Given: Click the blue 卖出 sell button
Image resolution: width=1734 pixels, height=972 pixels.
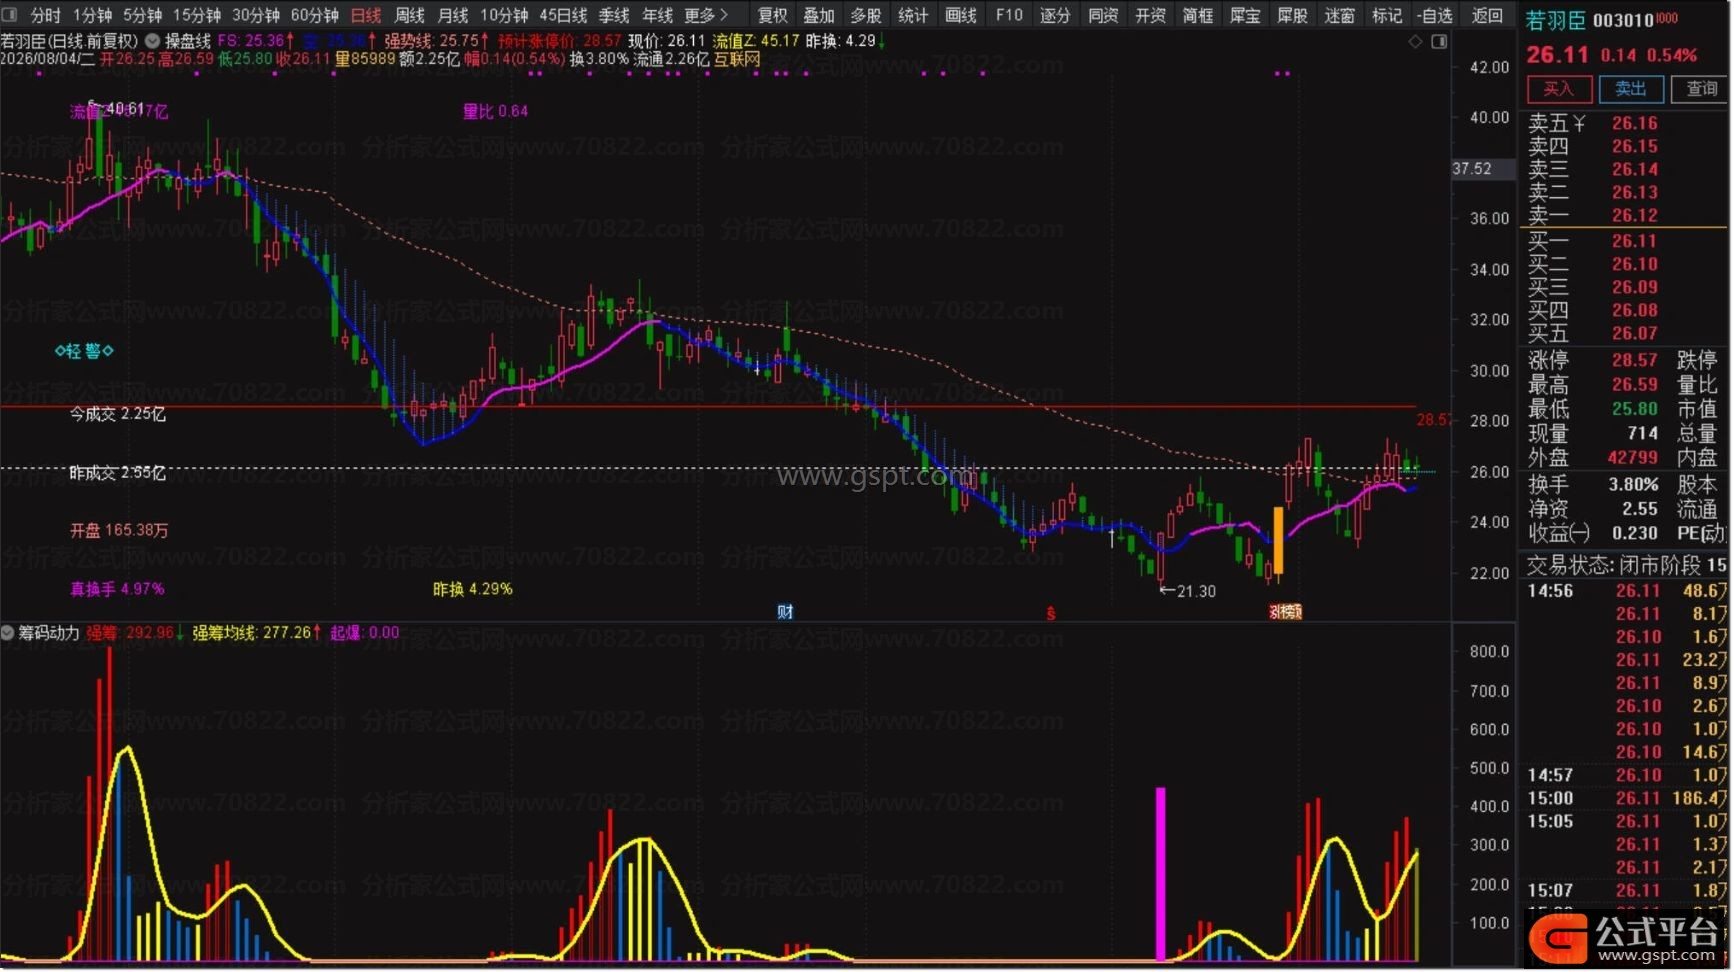Looking at the screenshot, I should tap(1631, 89).
